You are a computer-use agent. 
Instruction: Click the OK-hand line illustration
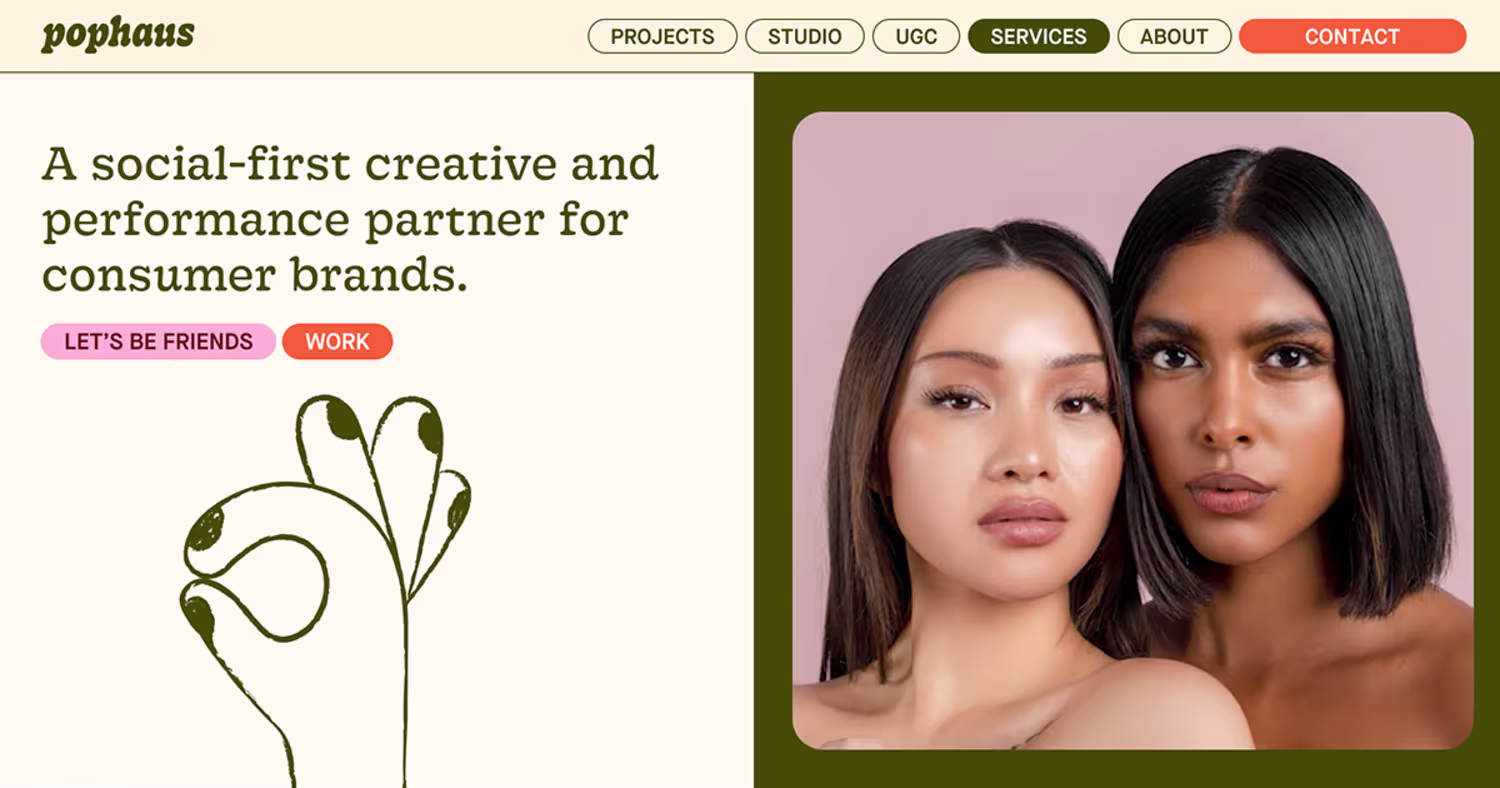(x=325, y=590)
